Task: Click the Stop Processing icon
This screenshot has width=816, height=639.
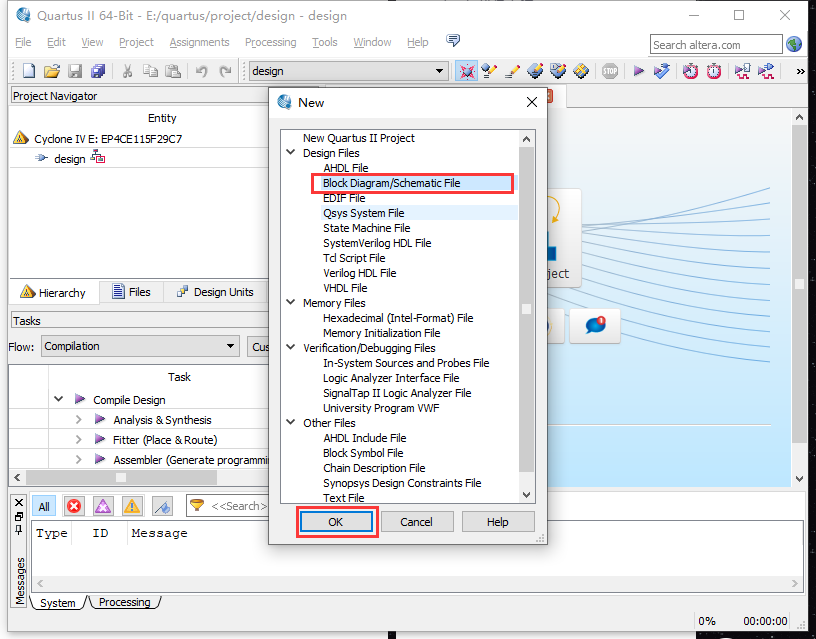Action: tap(610, 71)
